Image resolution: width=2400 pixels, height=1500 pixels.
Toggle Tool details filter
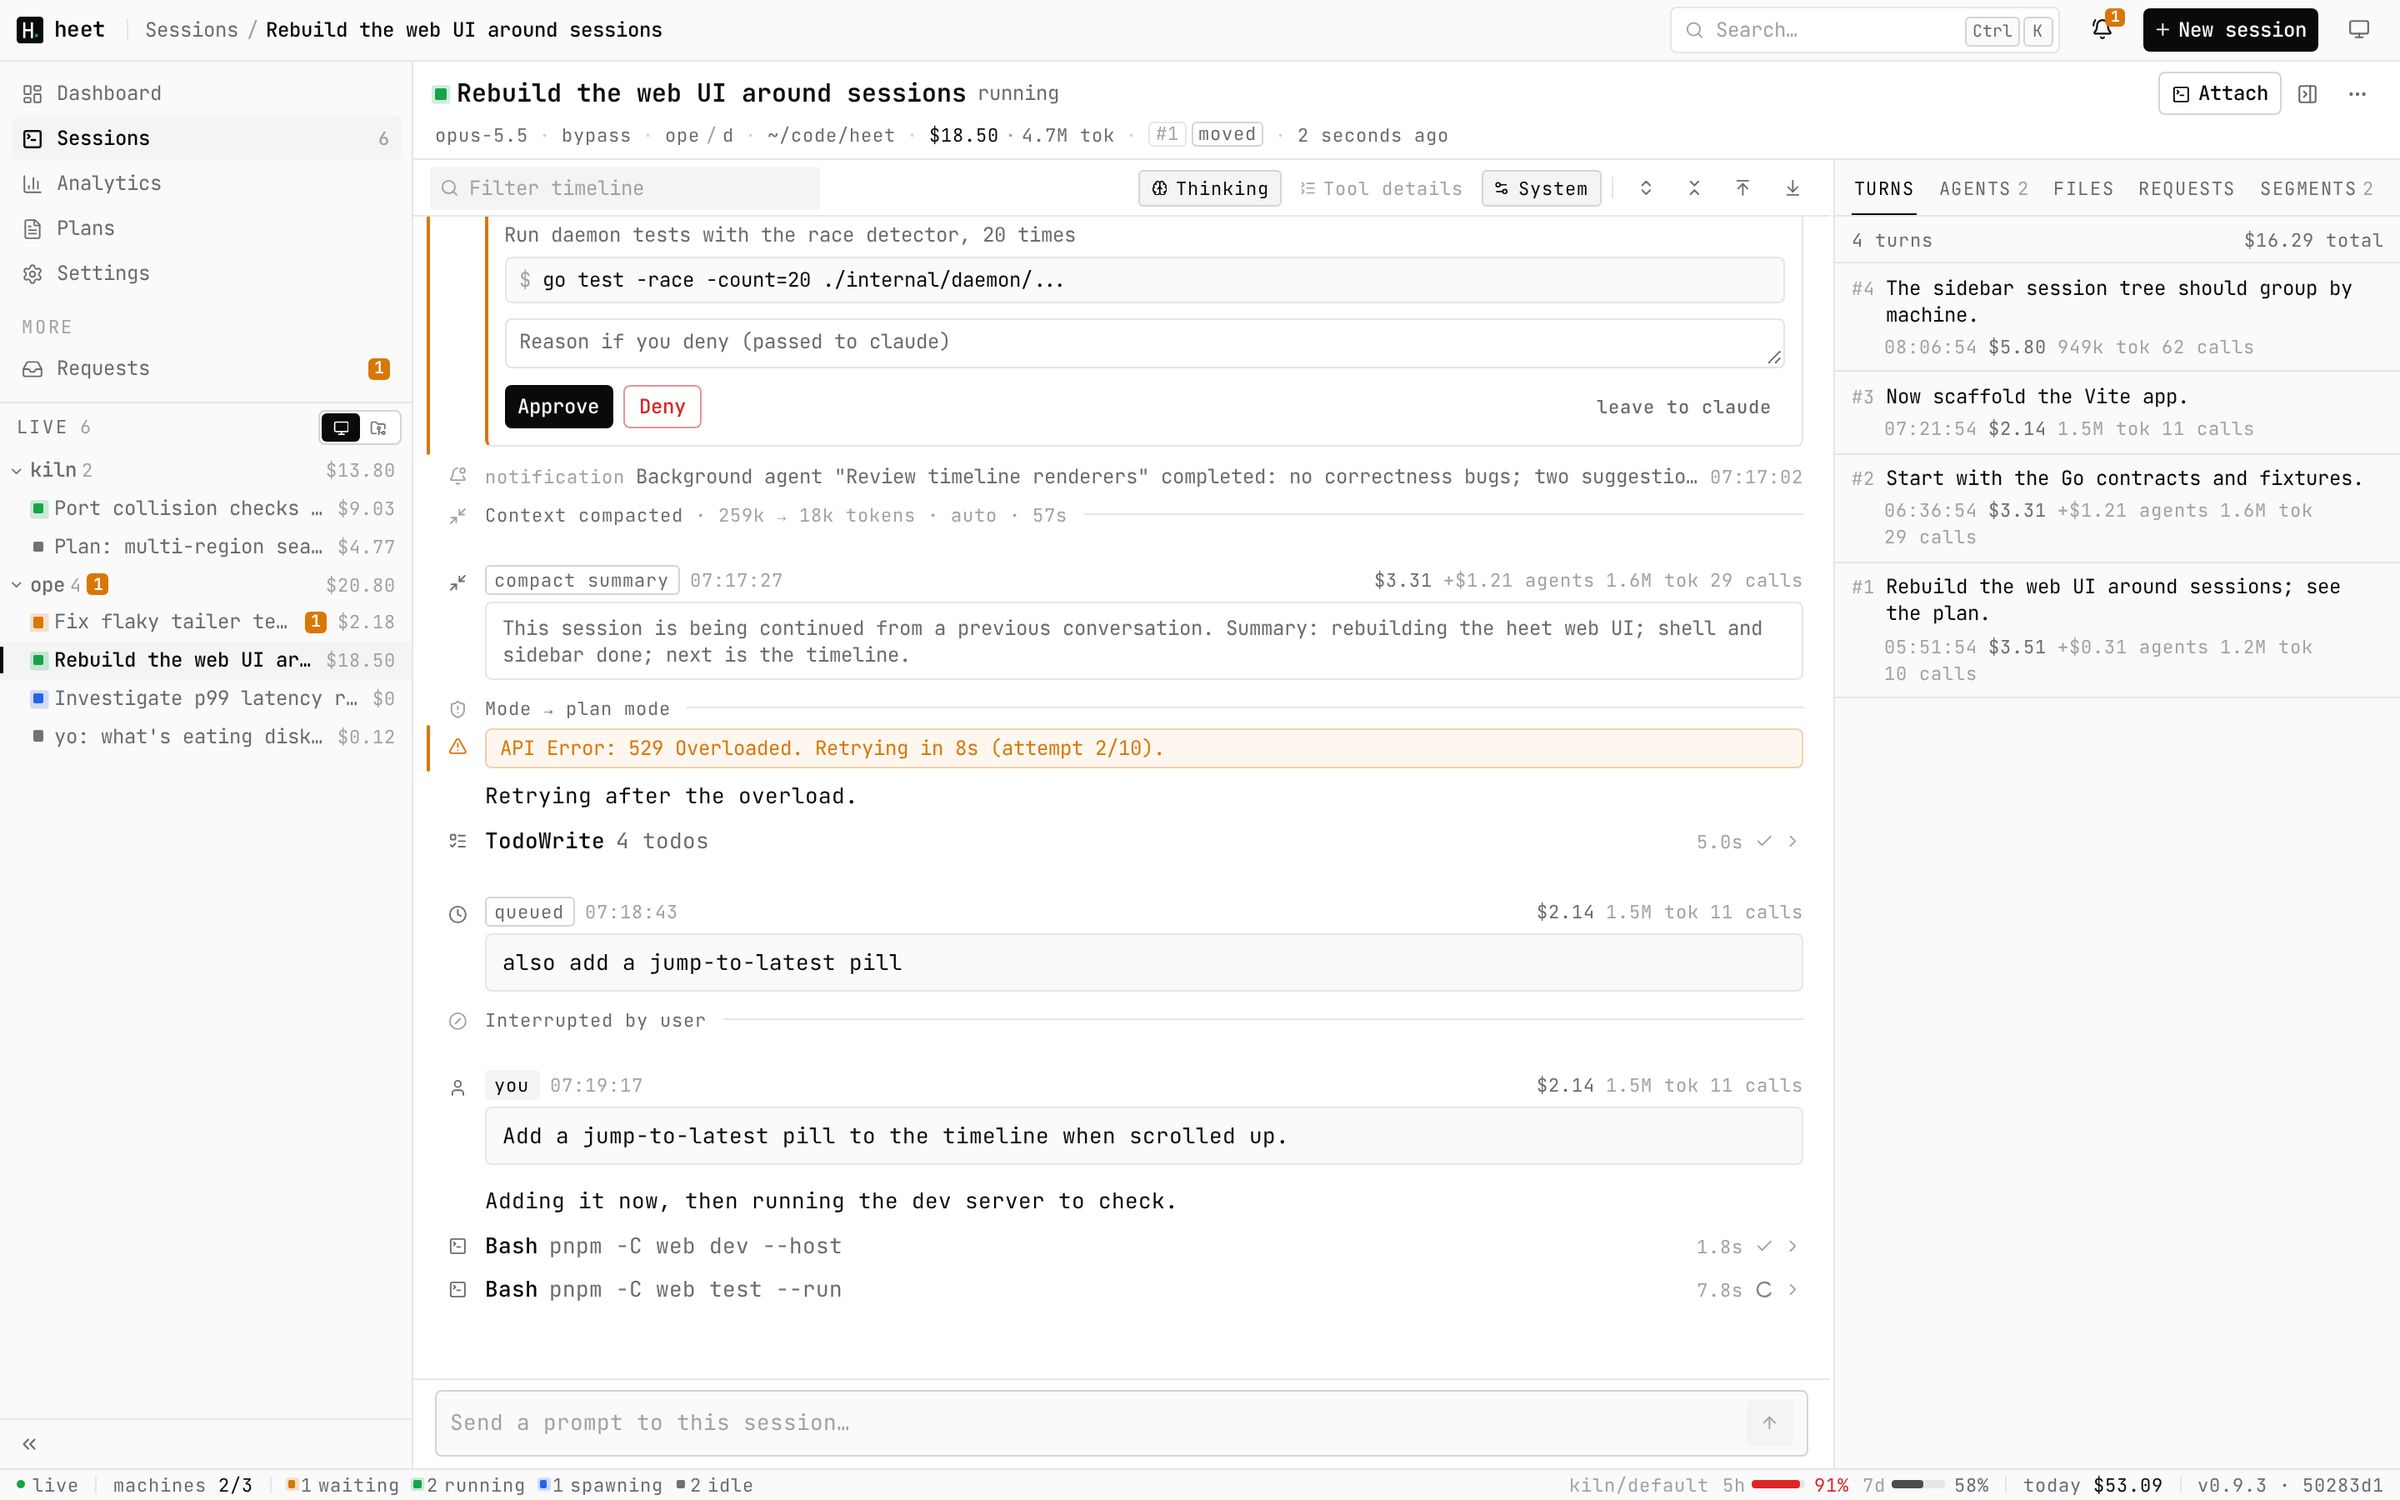pyautogui.click(x=1381, y=188)
